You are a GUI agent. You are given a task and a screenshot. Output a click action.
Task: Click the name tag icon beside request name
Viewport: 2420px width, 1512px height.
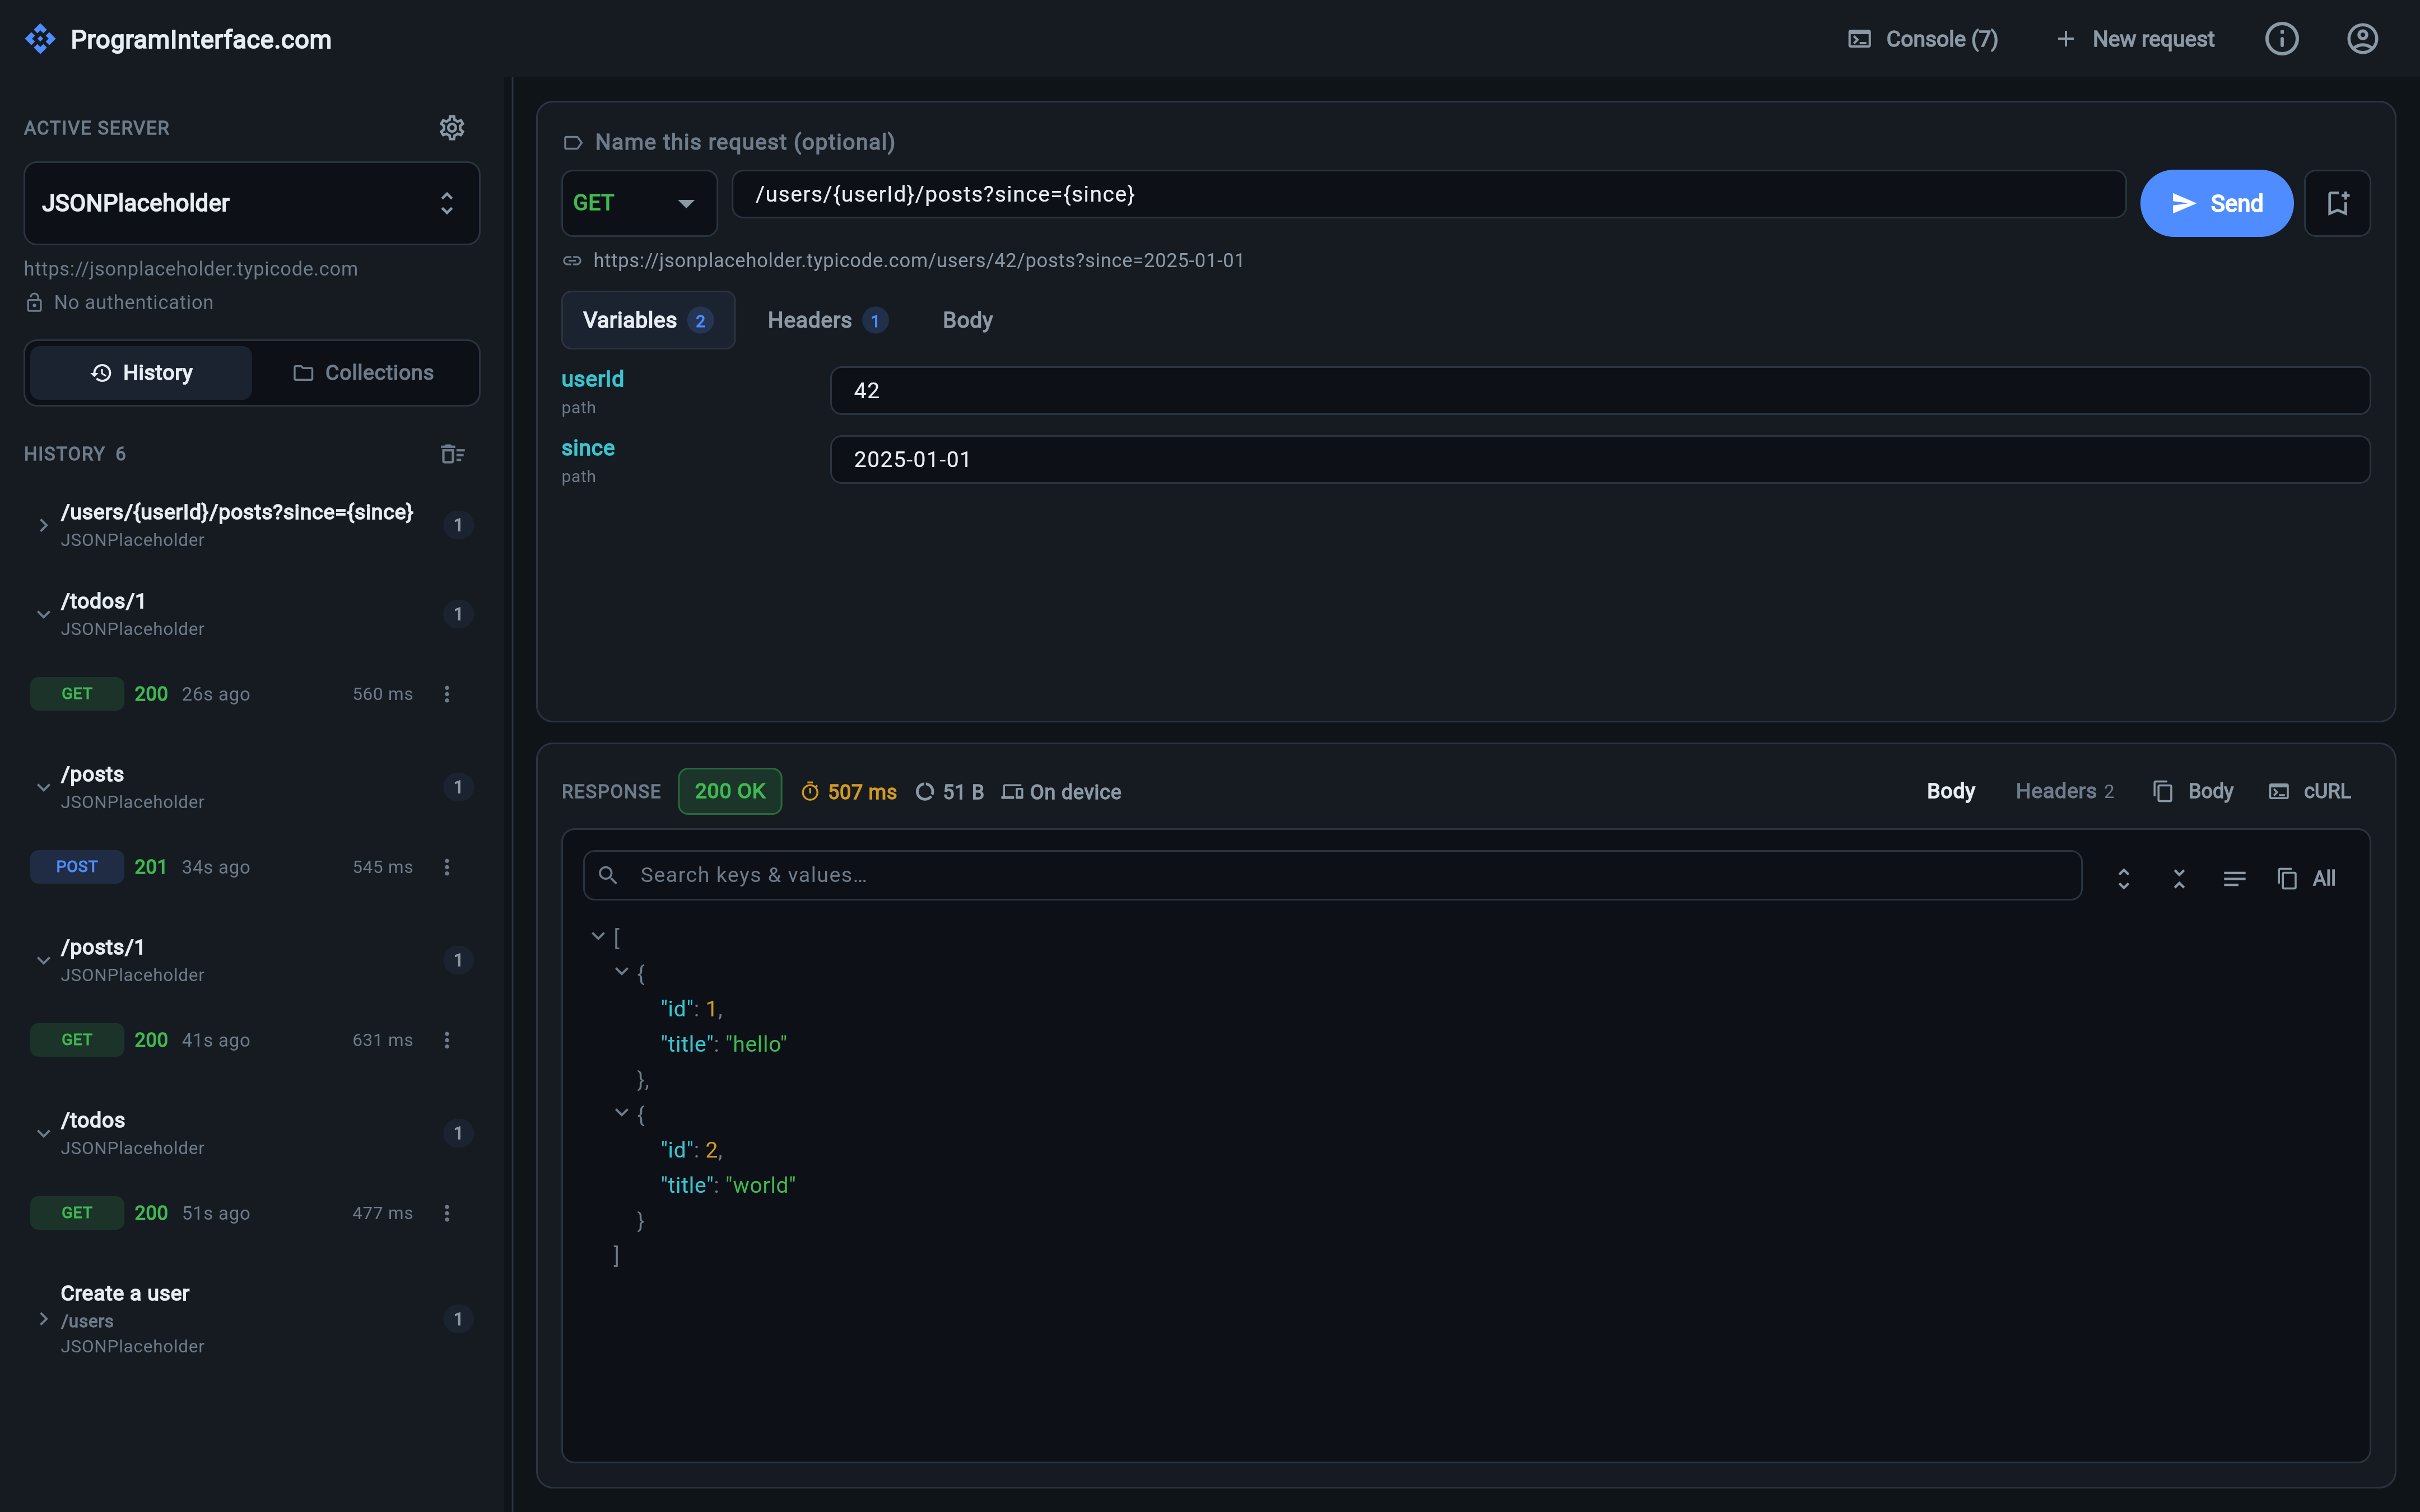click(x=573, y=143)
